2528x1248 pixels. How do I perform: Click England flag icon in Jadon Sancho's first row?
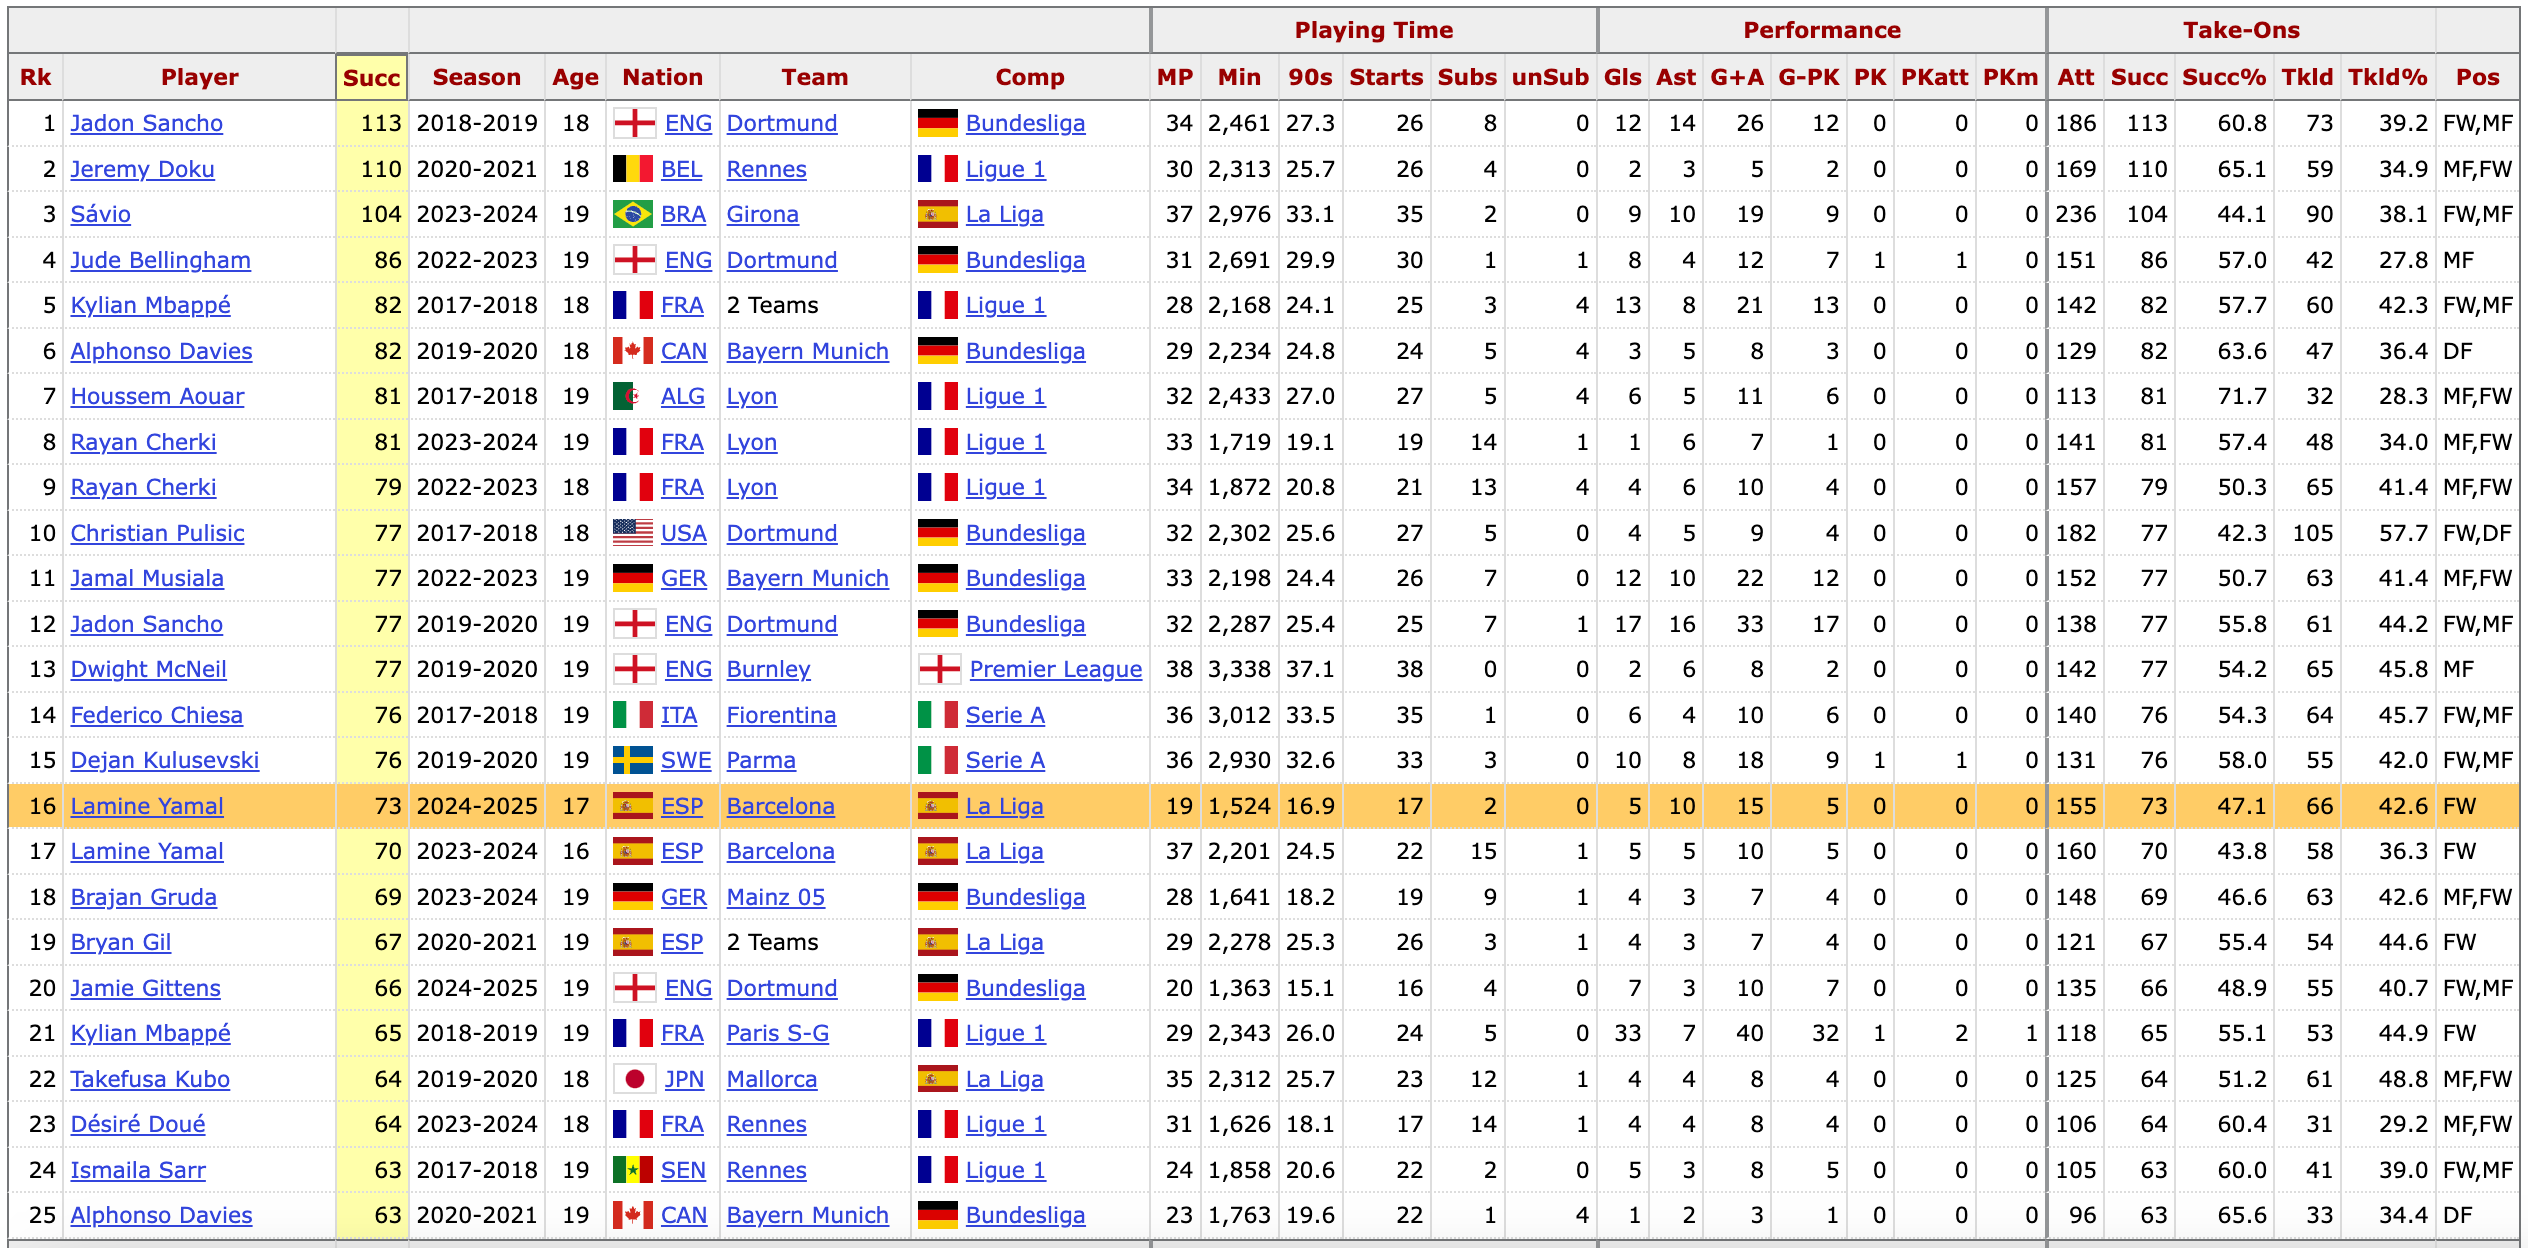pyautogui.click(x=634, y=123)
